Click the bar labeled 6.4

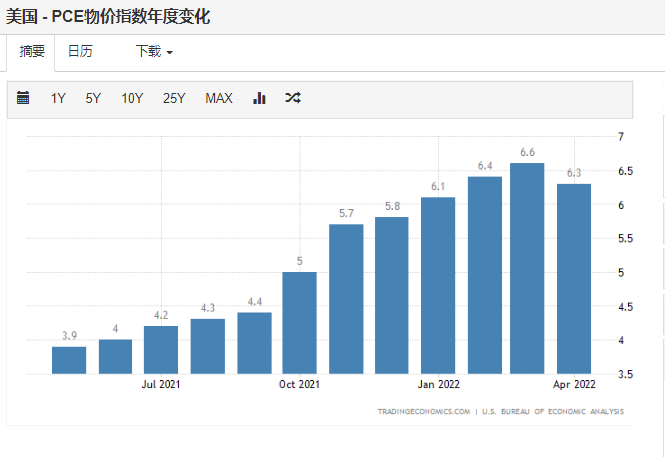pyautogui.click(x=485, y=275)
